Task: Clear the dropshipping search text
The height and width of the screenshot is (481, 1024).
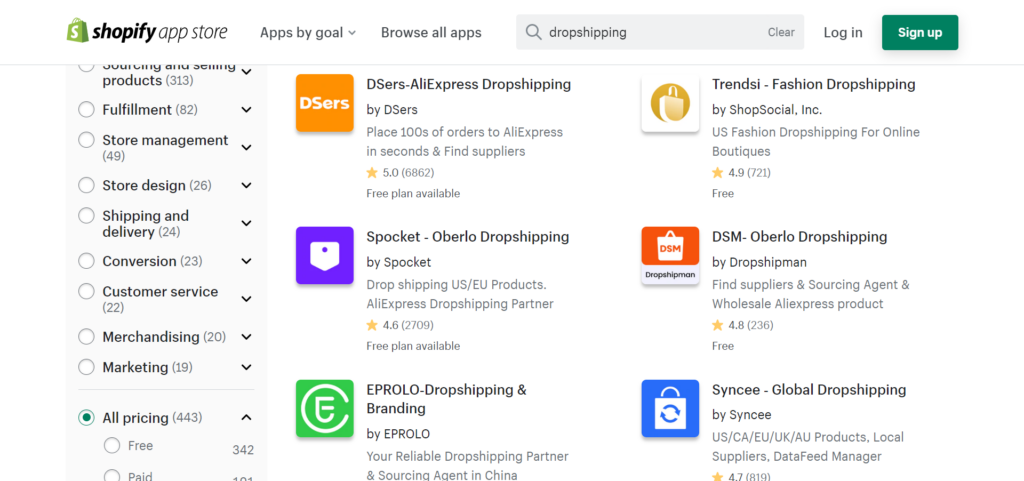Action: [781, 32]
